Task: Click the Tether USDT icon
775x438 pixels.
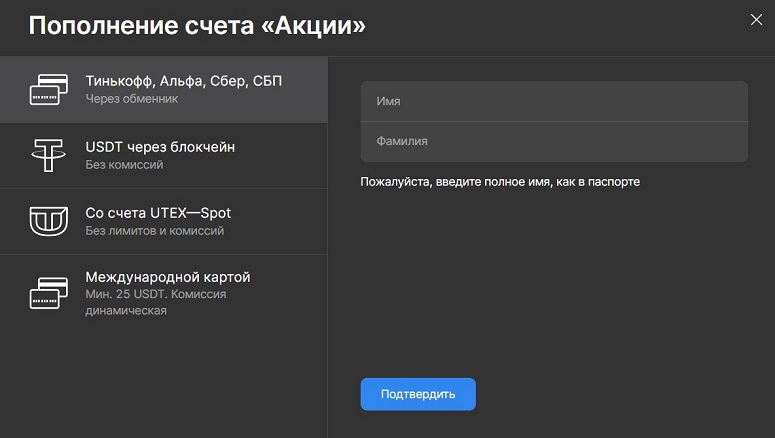Action: tap(48, 155)
